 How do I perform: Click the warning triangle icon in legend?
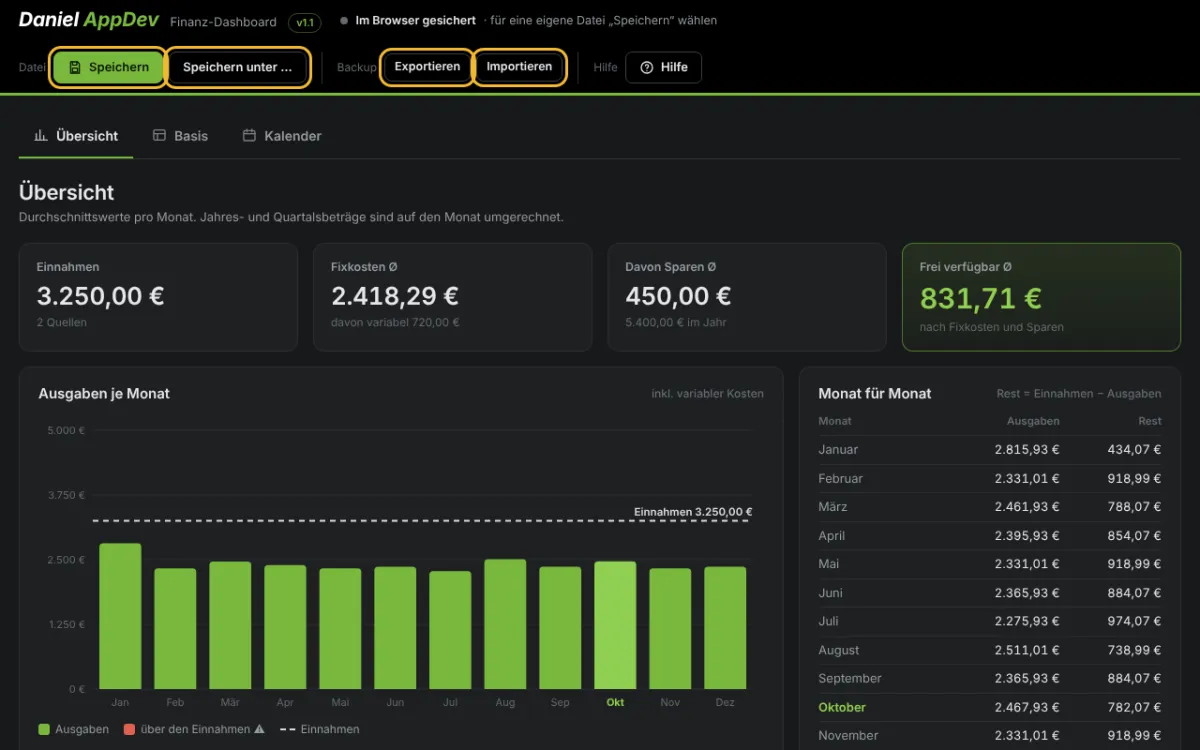pos(259,729)
